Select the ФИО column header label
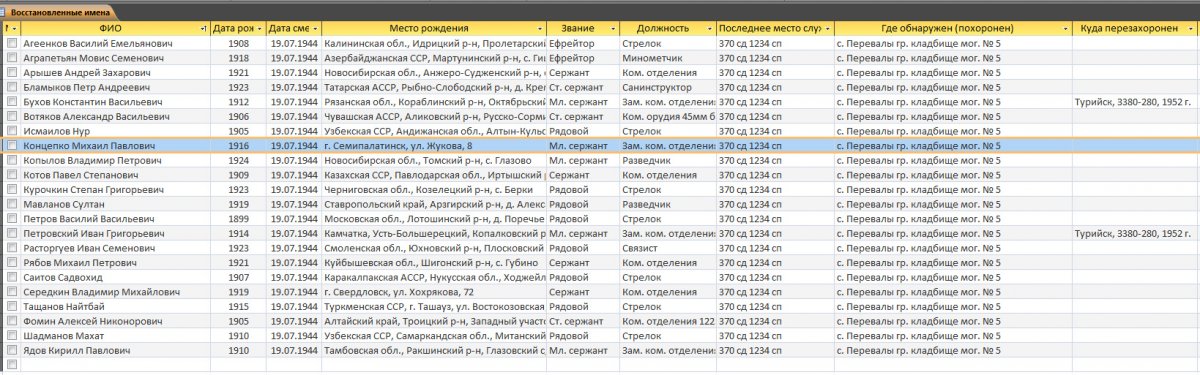The width and height of the screenshot is (1200, 375). [110, 29]
